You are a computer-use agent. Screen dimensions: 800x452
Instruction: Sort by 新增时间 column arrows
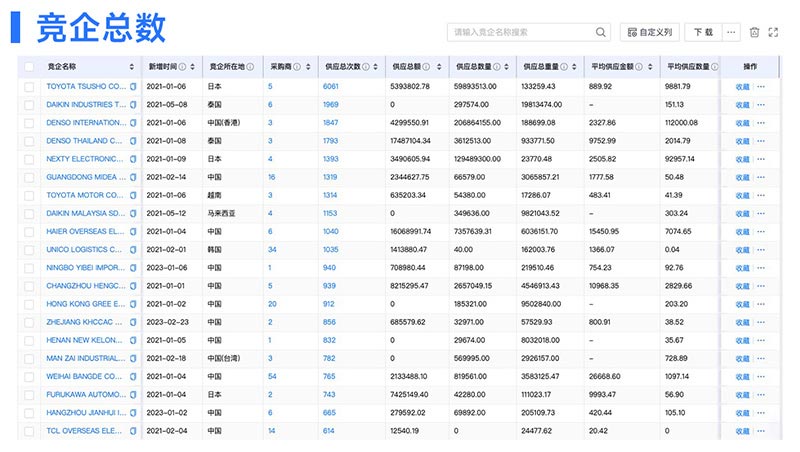(192, 67)
